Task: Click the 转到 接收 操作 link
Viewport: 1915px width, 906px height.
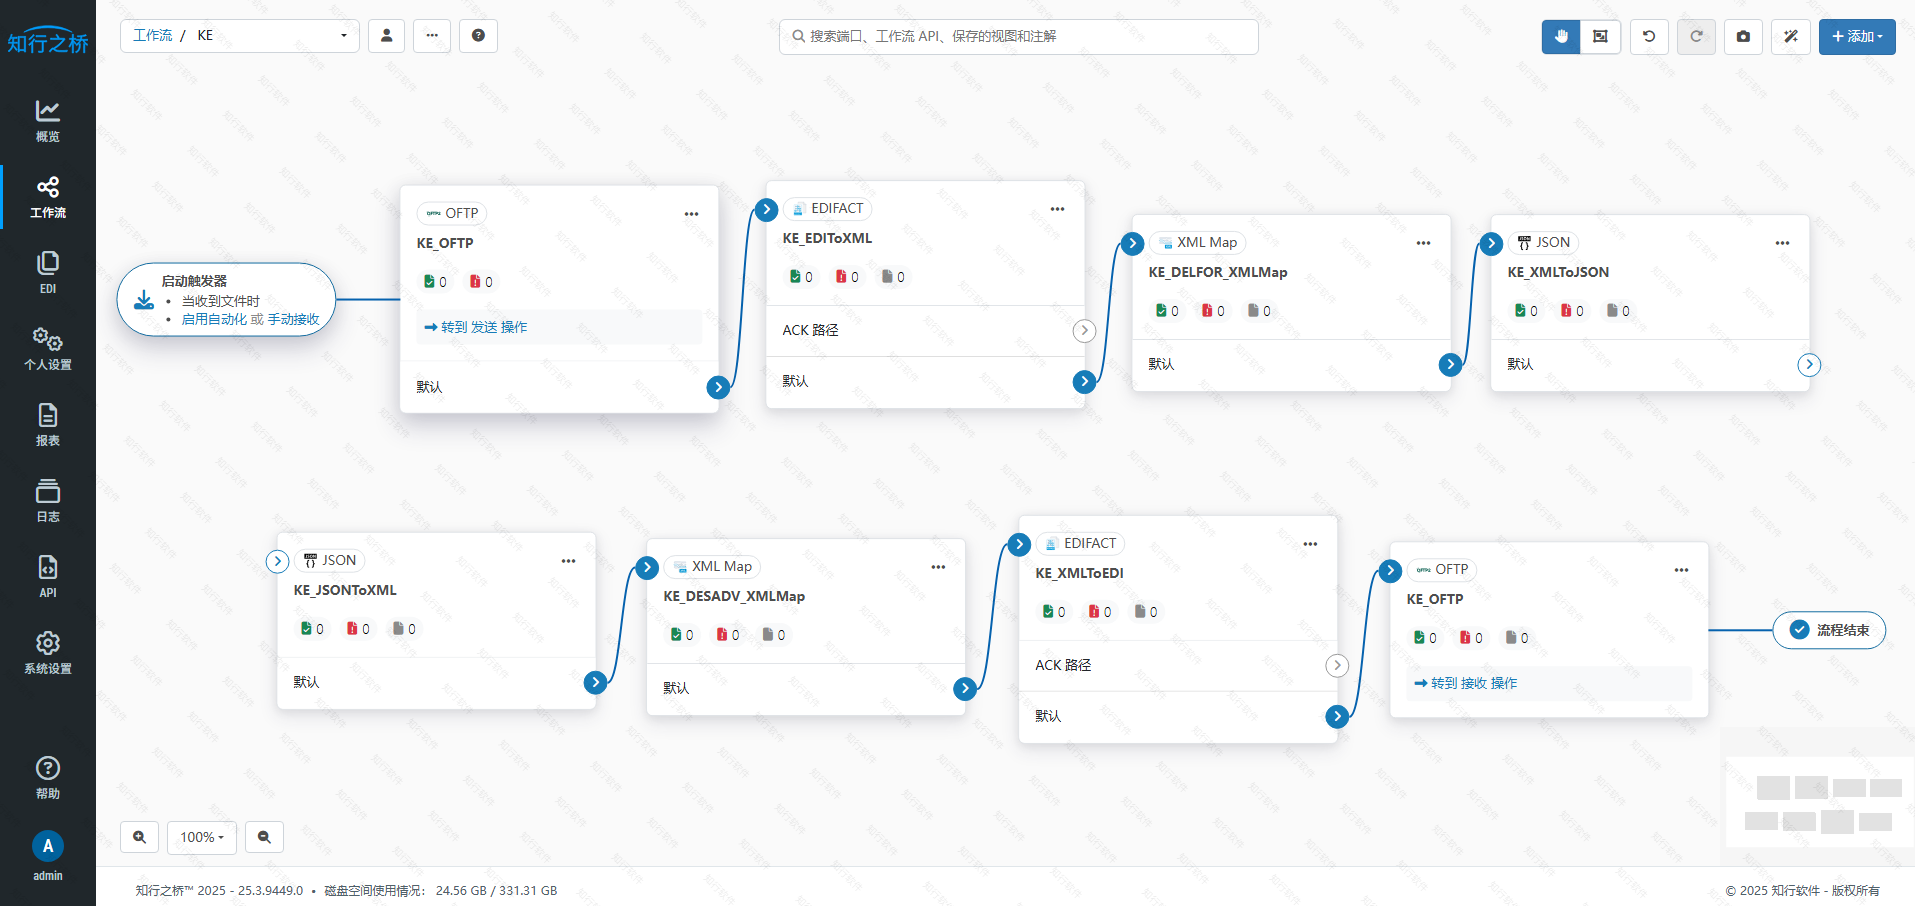Action: pos(1466,683)
